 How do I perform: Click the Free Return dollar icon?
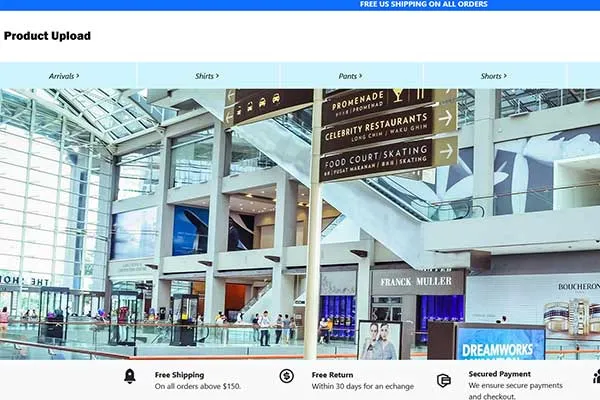pyautogui.click(x=287, y=376)
